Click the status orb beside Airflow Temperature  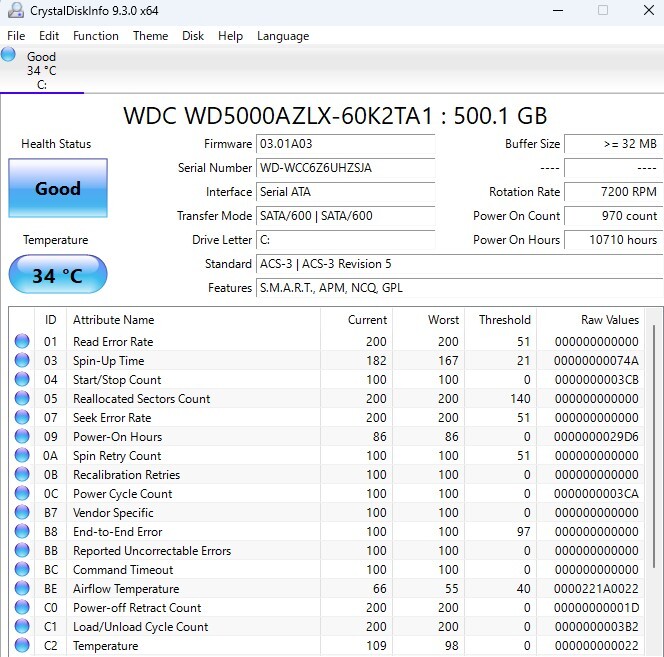click(x=22, y=589)
